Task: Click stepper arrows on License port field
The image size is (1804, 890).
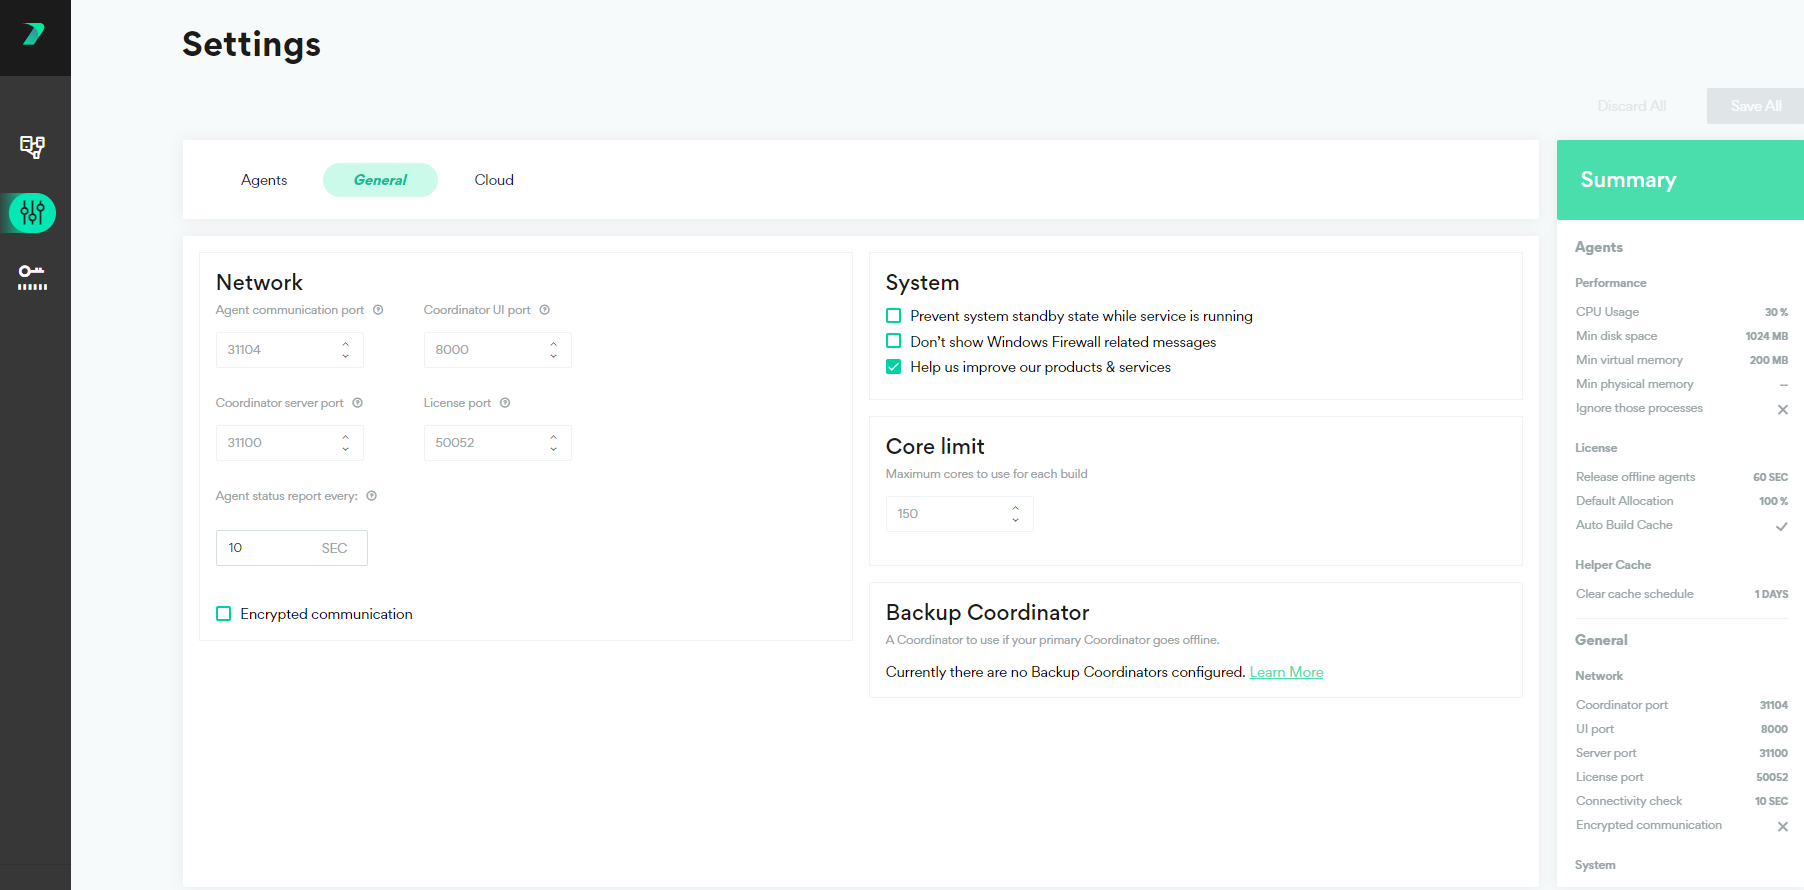Action: pos(554,443)
